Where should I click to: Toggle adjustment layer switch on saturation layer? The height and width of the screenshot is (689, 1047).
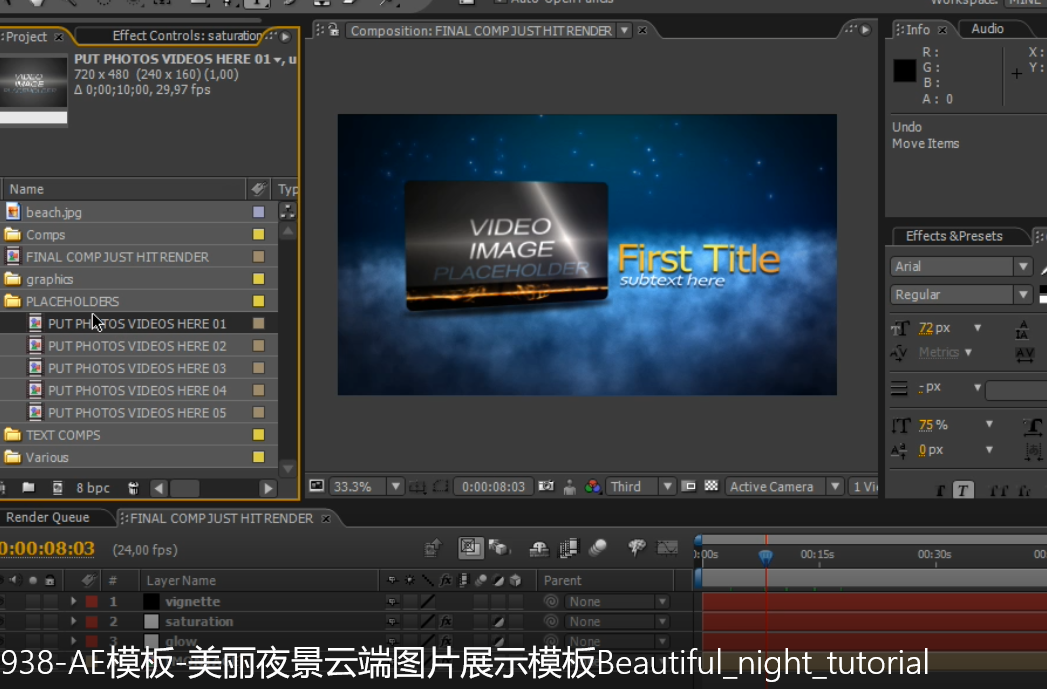pyautogui.click(x=498, y=622)
